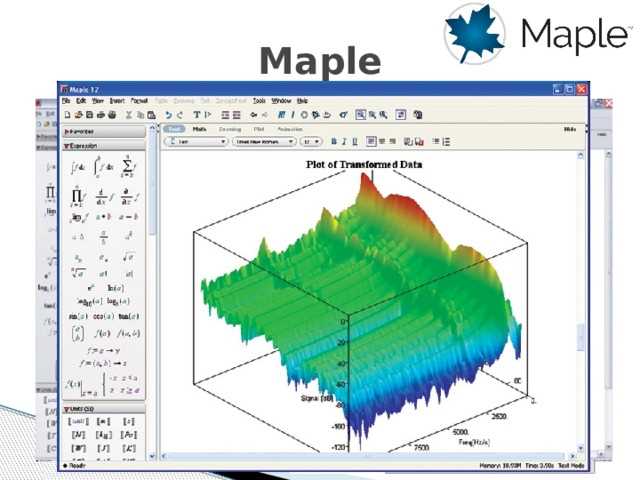The height and width of the screenshot is (480, 640).
Task: Insert the square root template
Action: pyautogui.click(x=128, y=257)
